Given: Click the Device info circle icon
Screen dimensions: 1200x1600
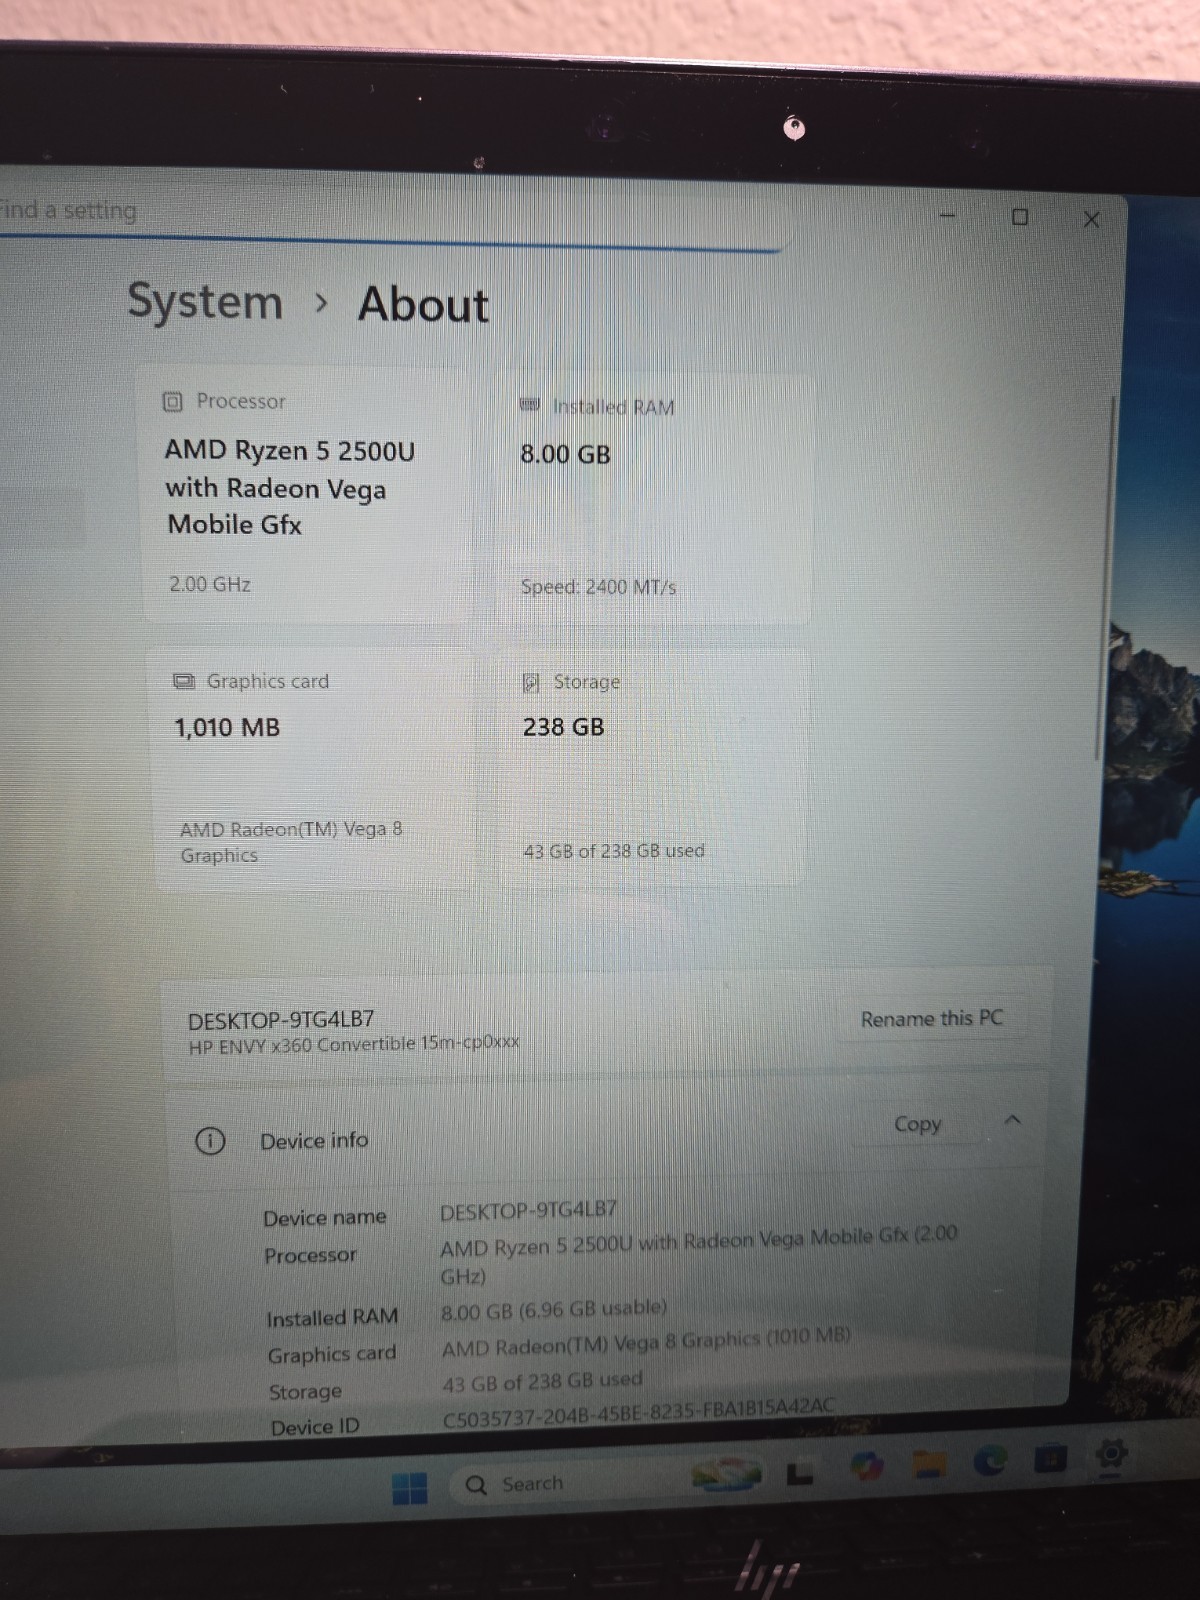Looking at the screenshot, I should pyautogui.click(x=210, y=1141).
